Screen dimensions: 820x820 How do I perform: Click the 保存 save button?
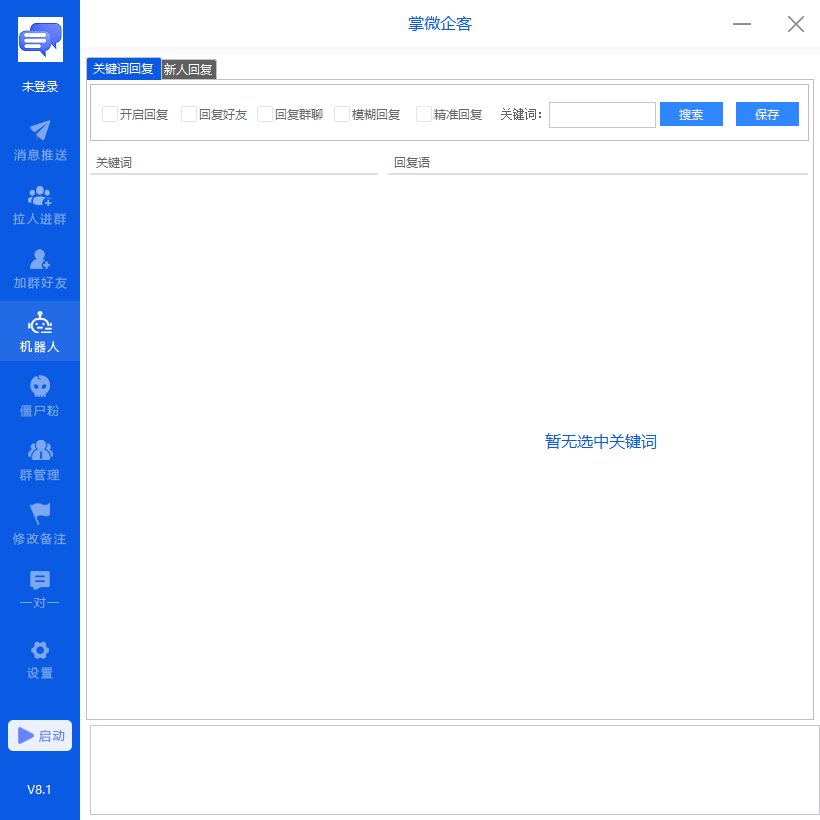click(x=767, y=114)
